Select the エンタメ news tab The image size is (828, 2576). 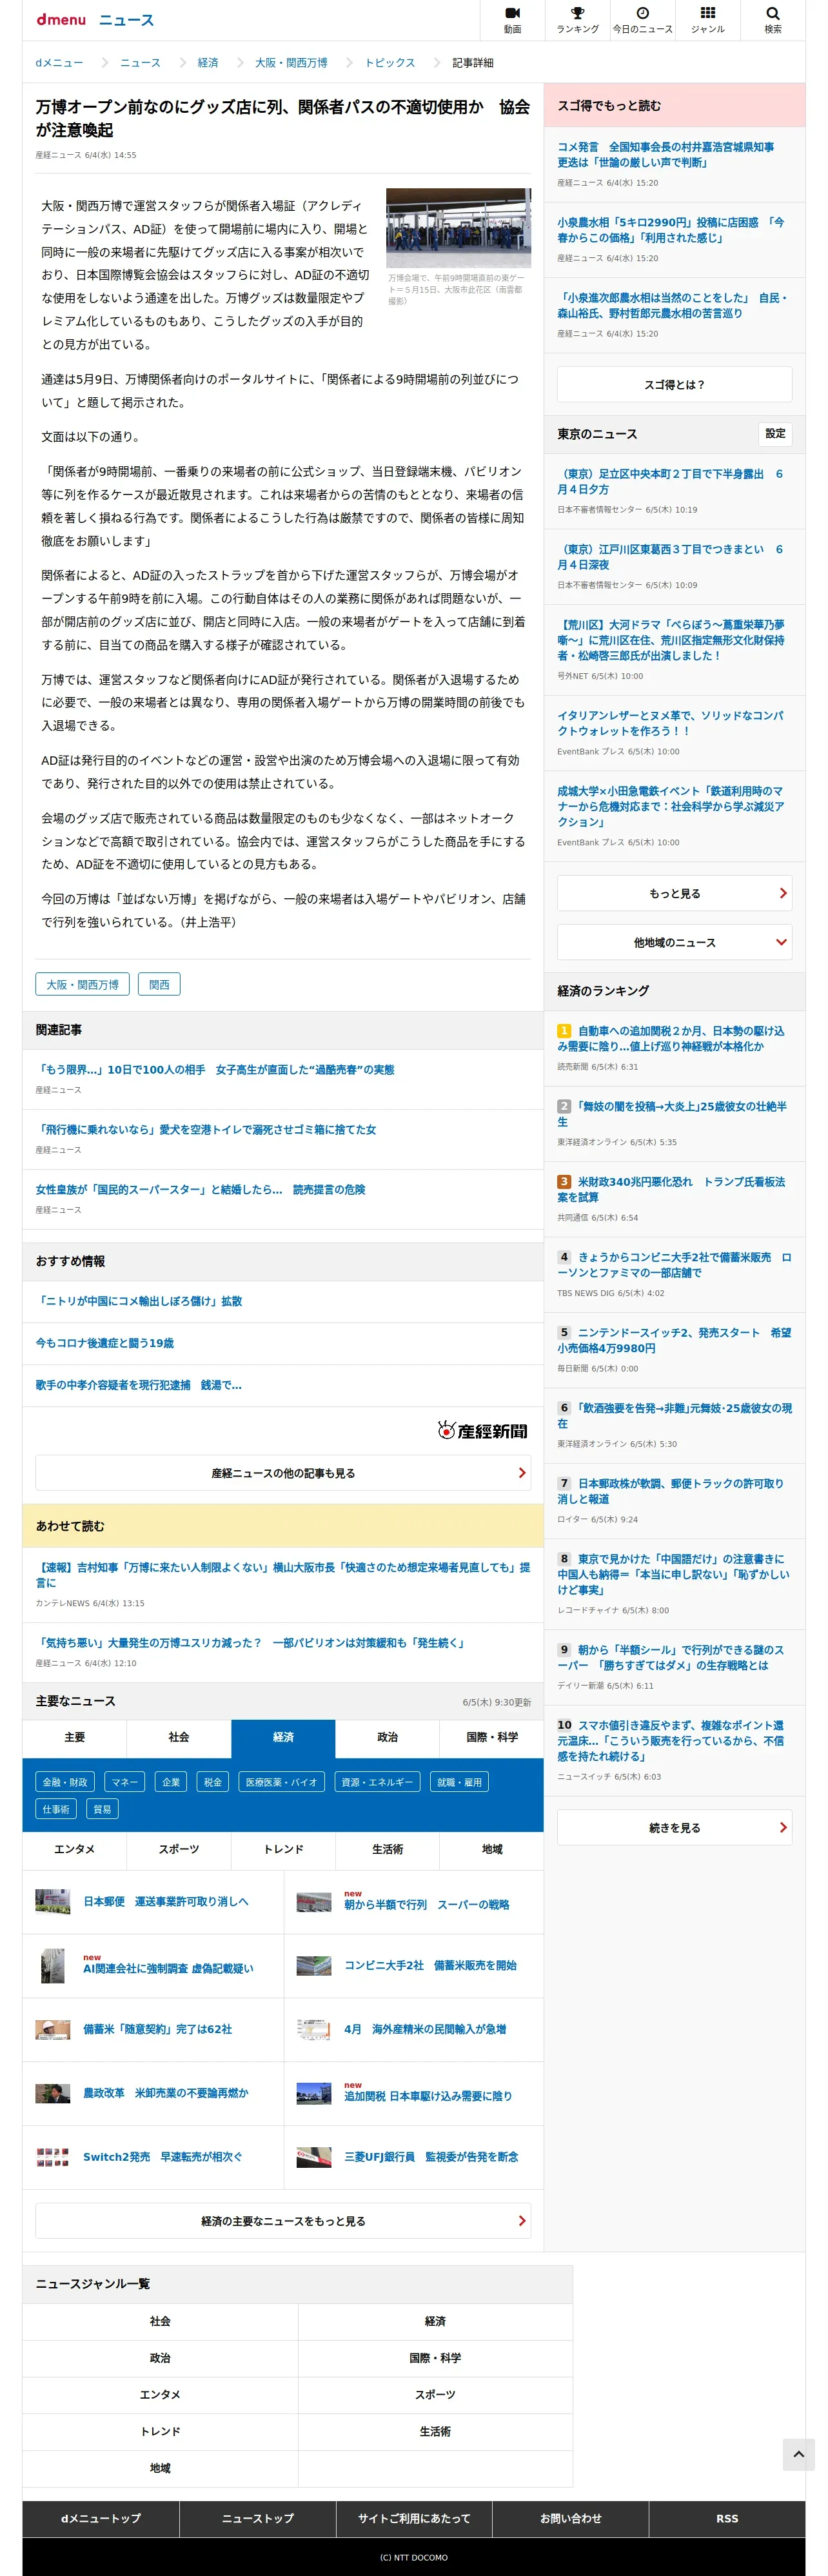point(74,1850)
